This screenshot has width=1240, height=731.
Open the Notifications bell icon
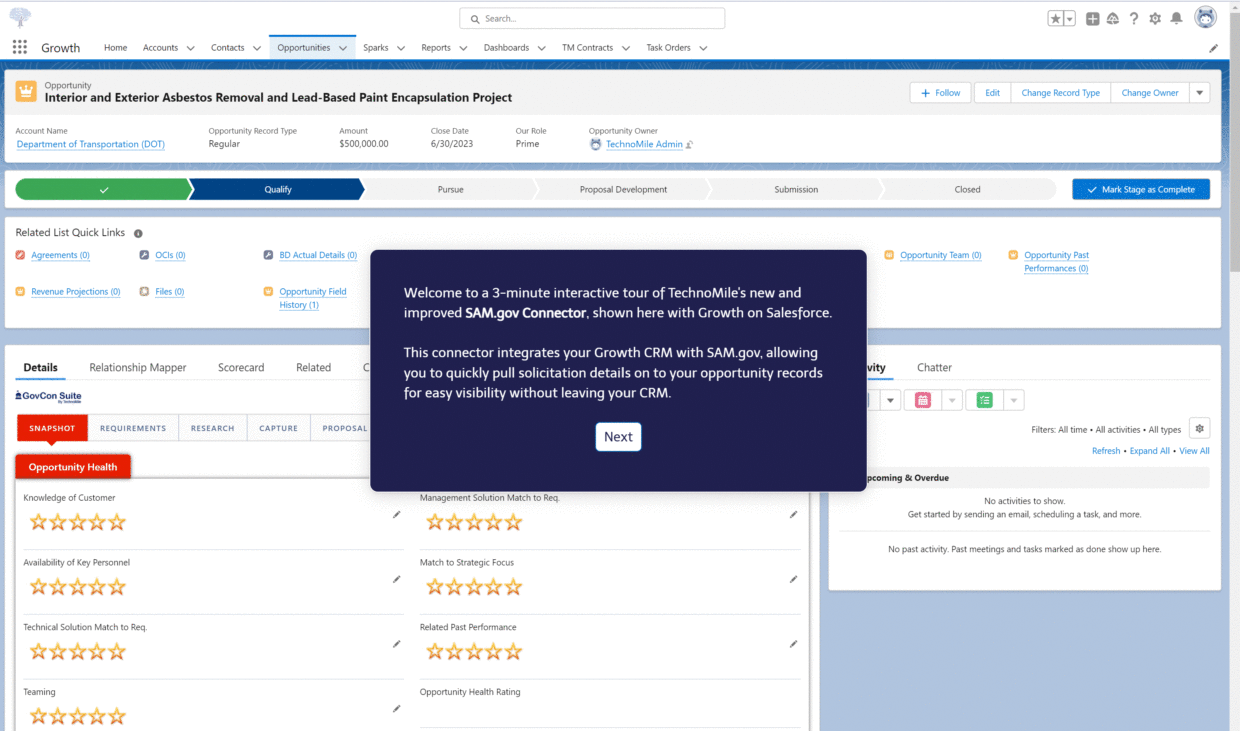tap(1176, 19)
